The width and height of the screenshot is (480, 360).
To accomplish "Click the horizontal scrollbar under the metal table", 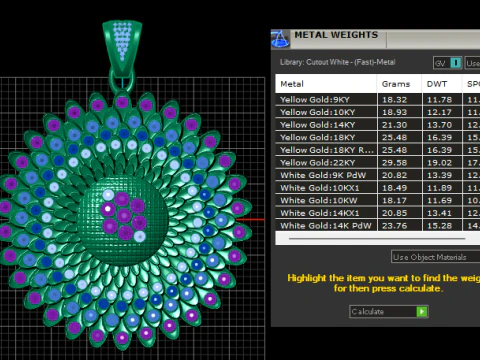I will [x=377, y=239].
